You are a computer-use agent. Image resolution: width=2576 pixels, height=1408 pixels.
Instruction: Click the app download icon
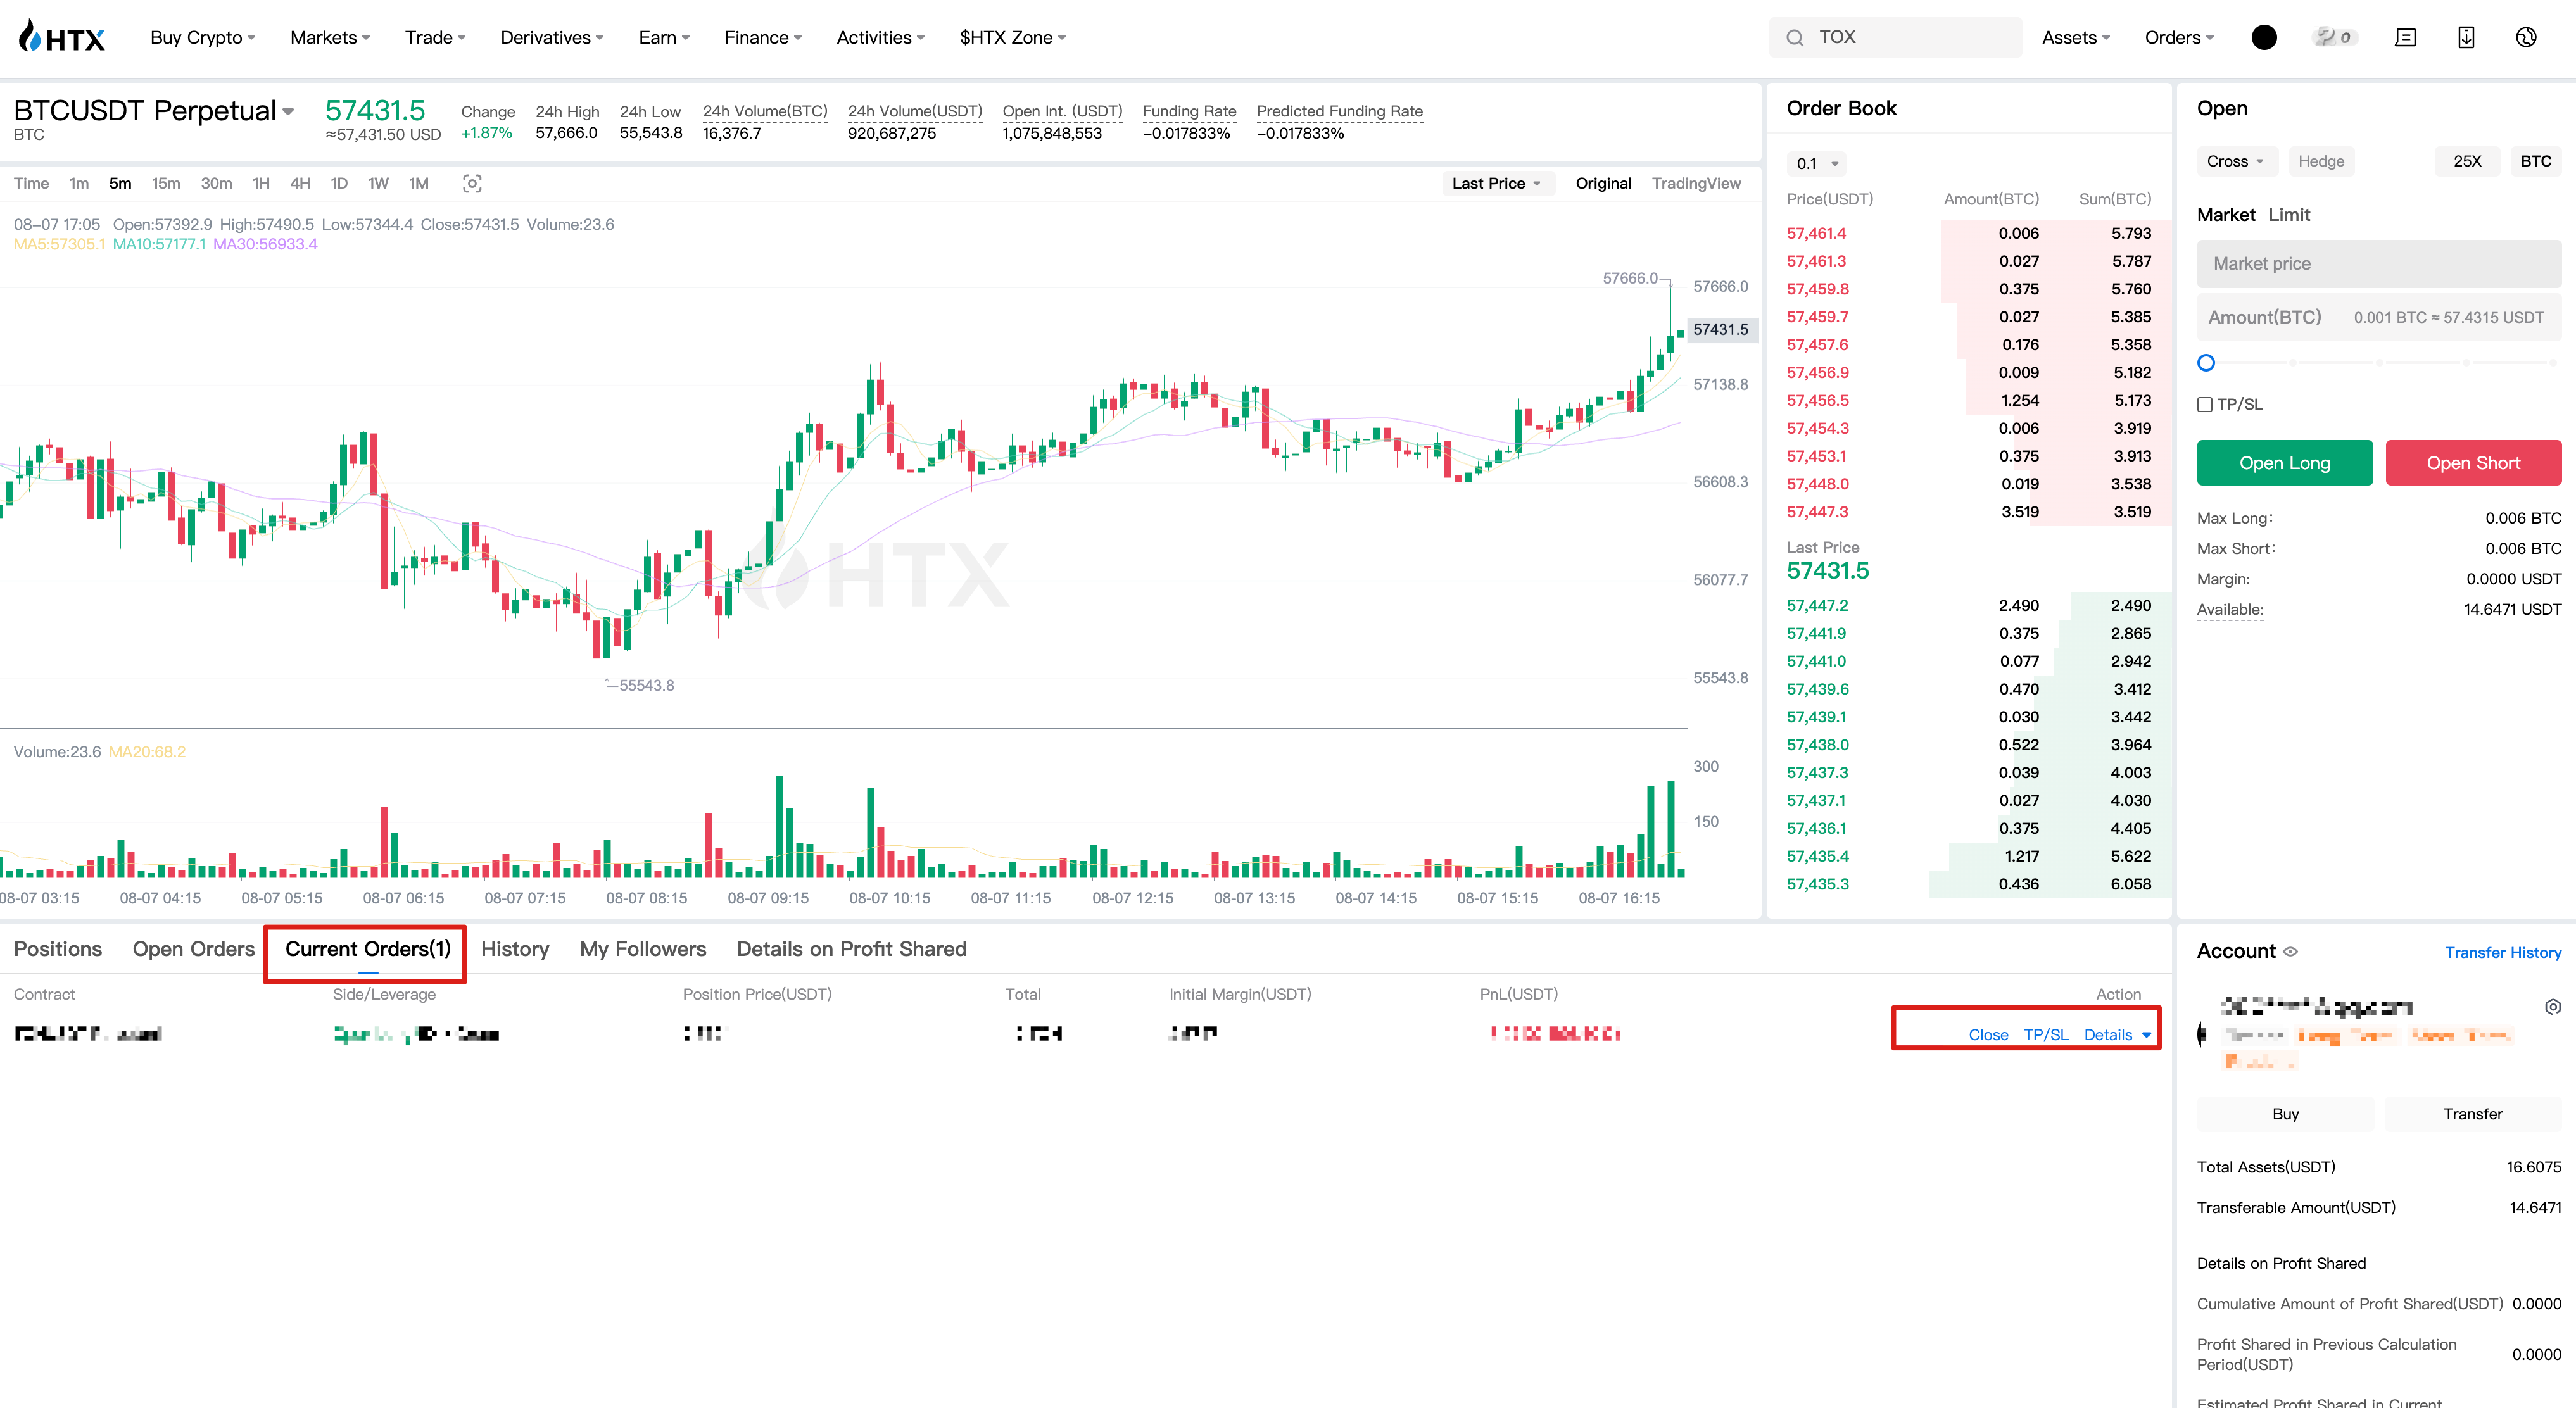(x=2466, y=37)
